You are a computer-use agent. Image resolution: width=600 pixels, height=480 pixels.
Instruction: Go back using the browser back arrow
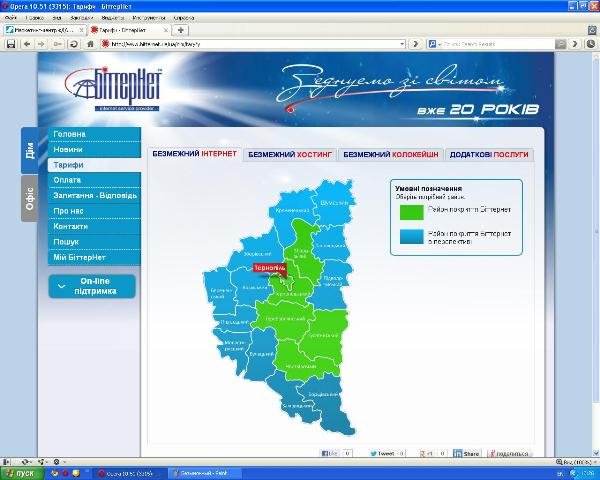tap(27, 44)
